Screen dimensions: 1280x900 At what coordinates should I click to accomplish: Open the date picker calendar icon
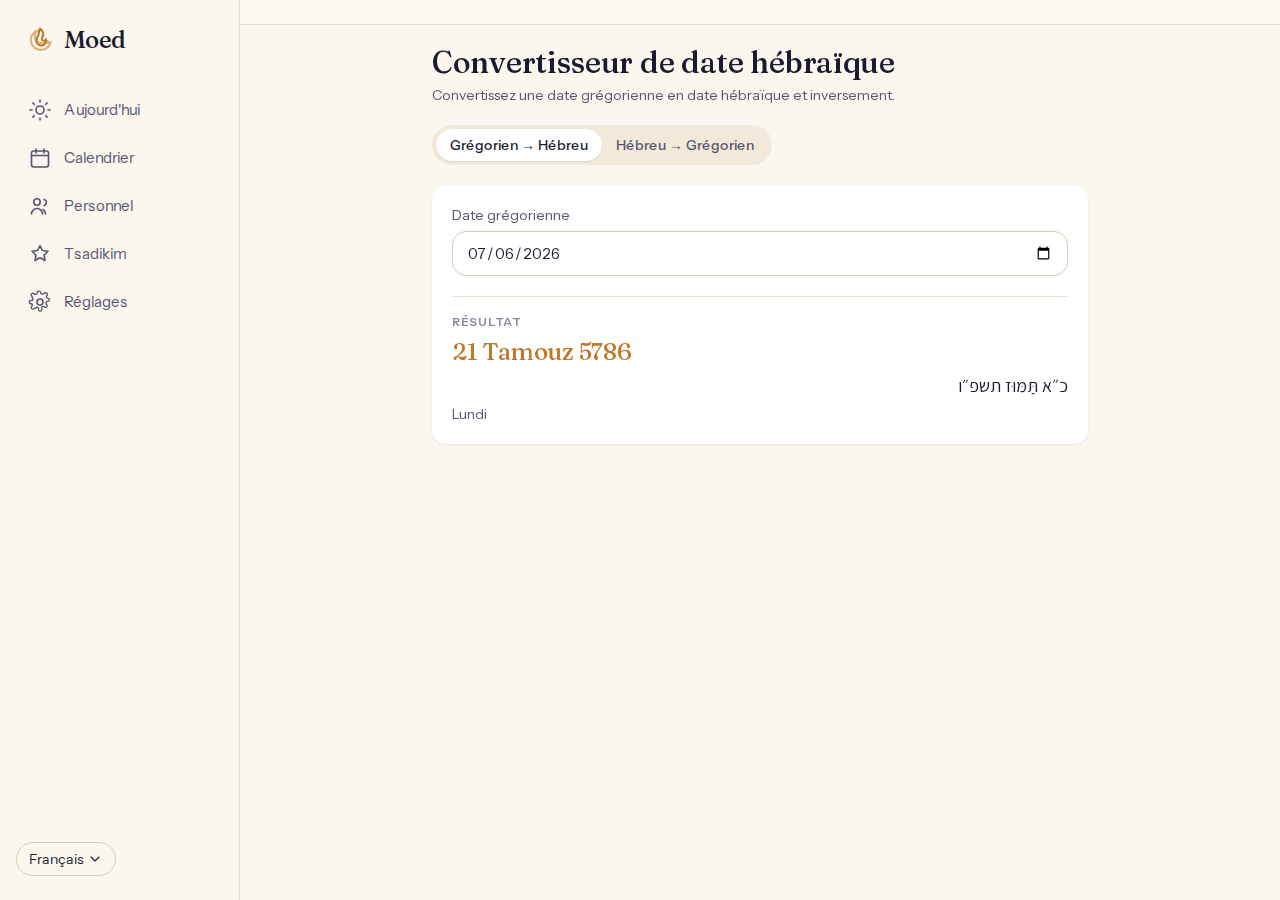(1043, 254)
